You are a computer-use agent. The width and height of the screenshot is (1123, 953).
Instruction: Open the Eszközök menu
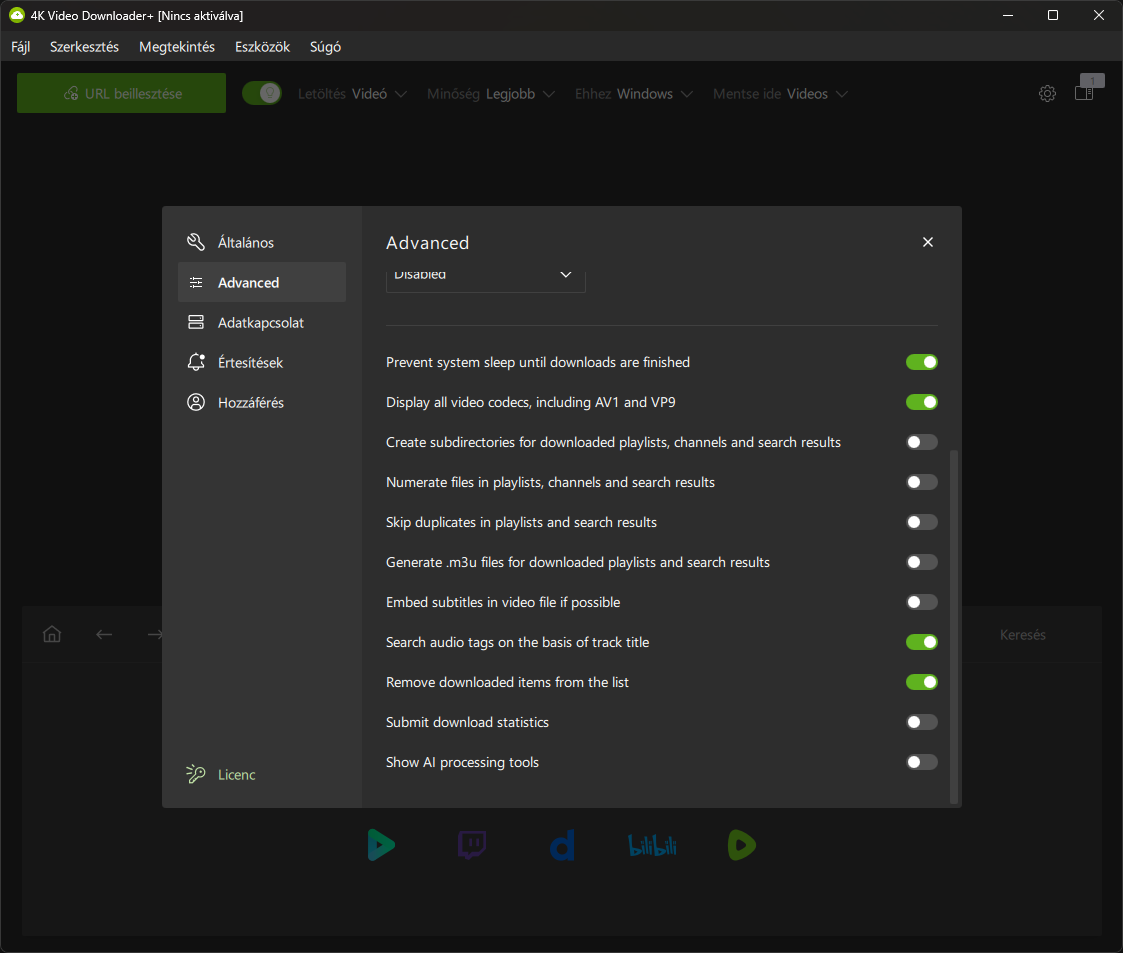(x=262, y=47)
